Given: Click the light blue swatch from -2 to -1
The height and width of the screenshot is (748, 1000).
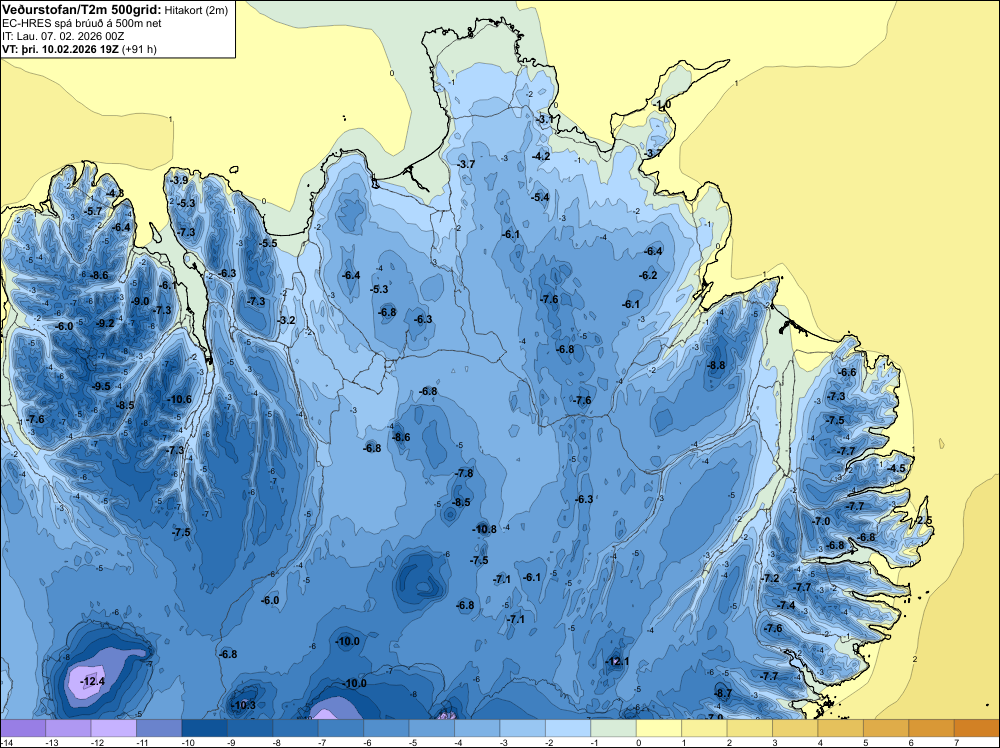Looking at the screenshot, I should coord(568,728).
